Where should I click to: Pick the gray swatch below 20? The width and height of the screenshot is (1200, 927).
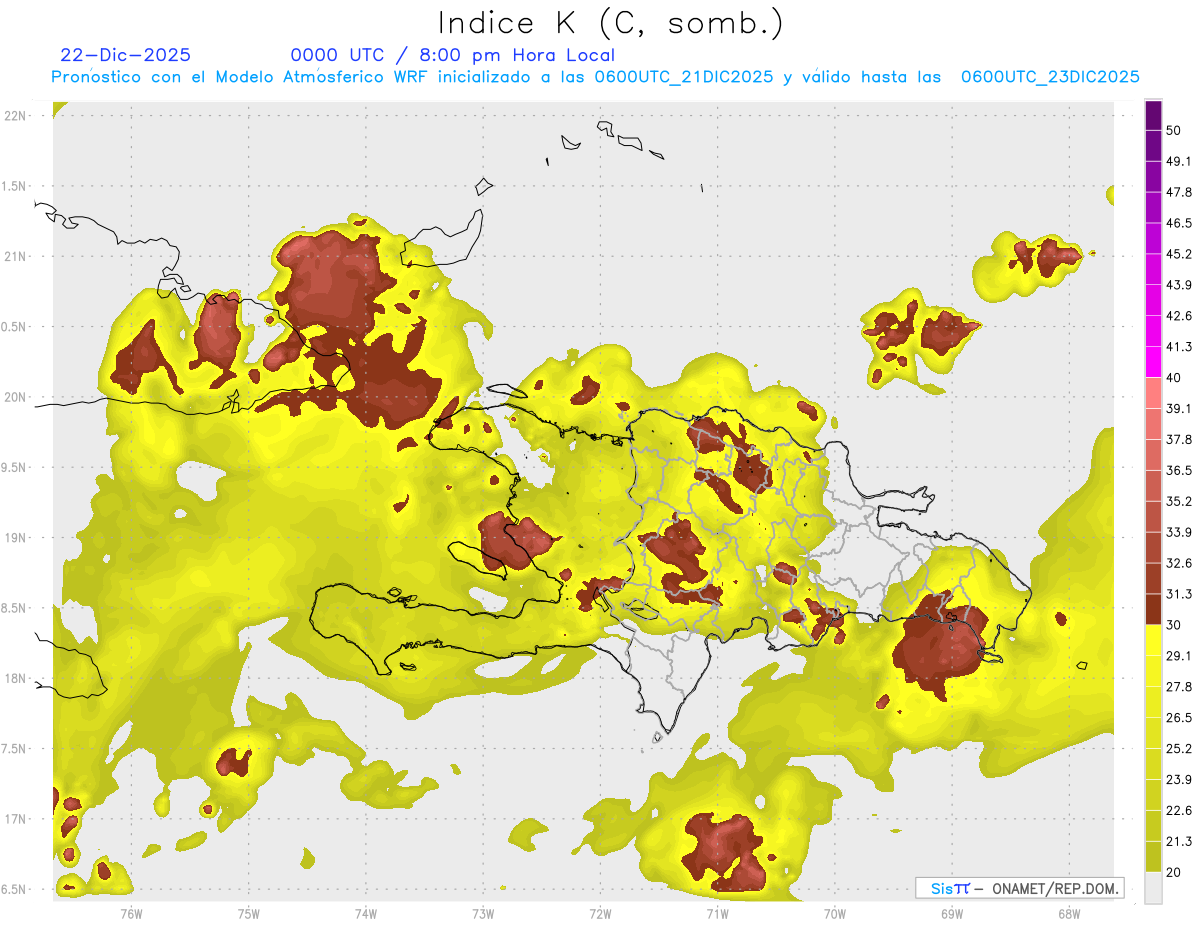point(1153,888)
